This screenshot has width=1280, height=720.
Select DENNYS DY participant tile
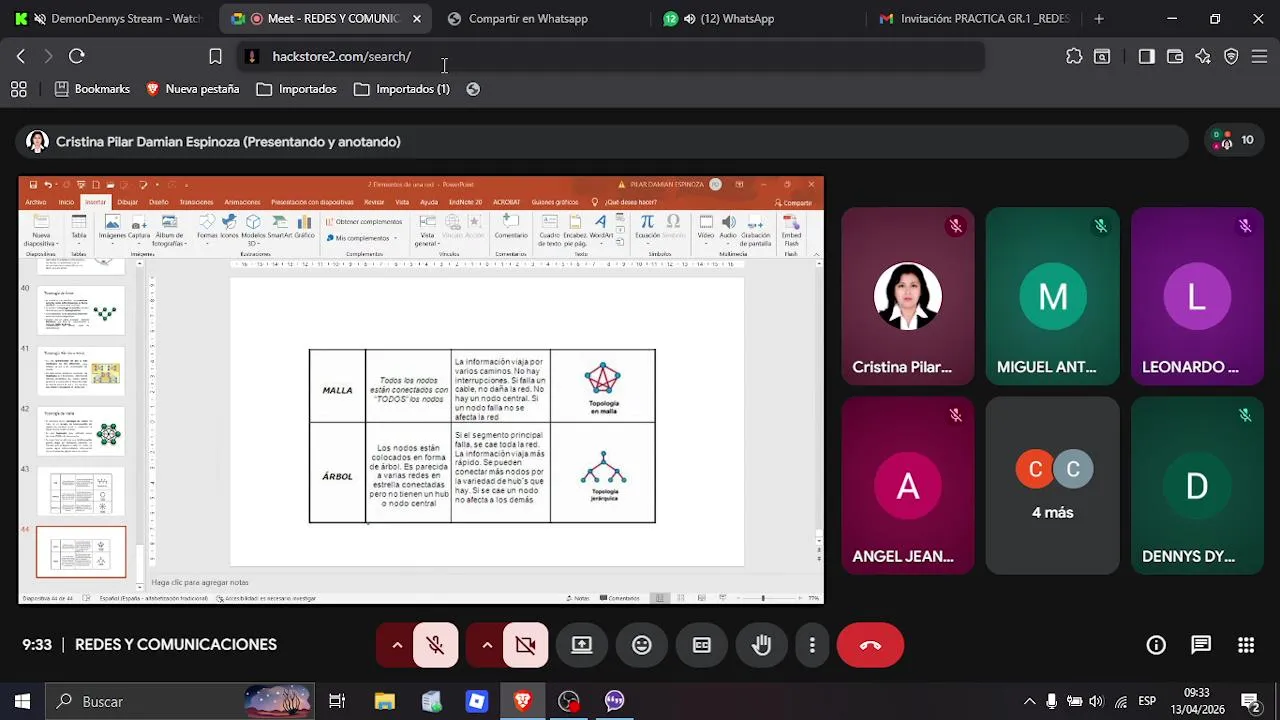tap(1197, 486)
